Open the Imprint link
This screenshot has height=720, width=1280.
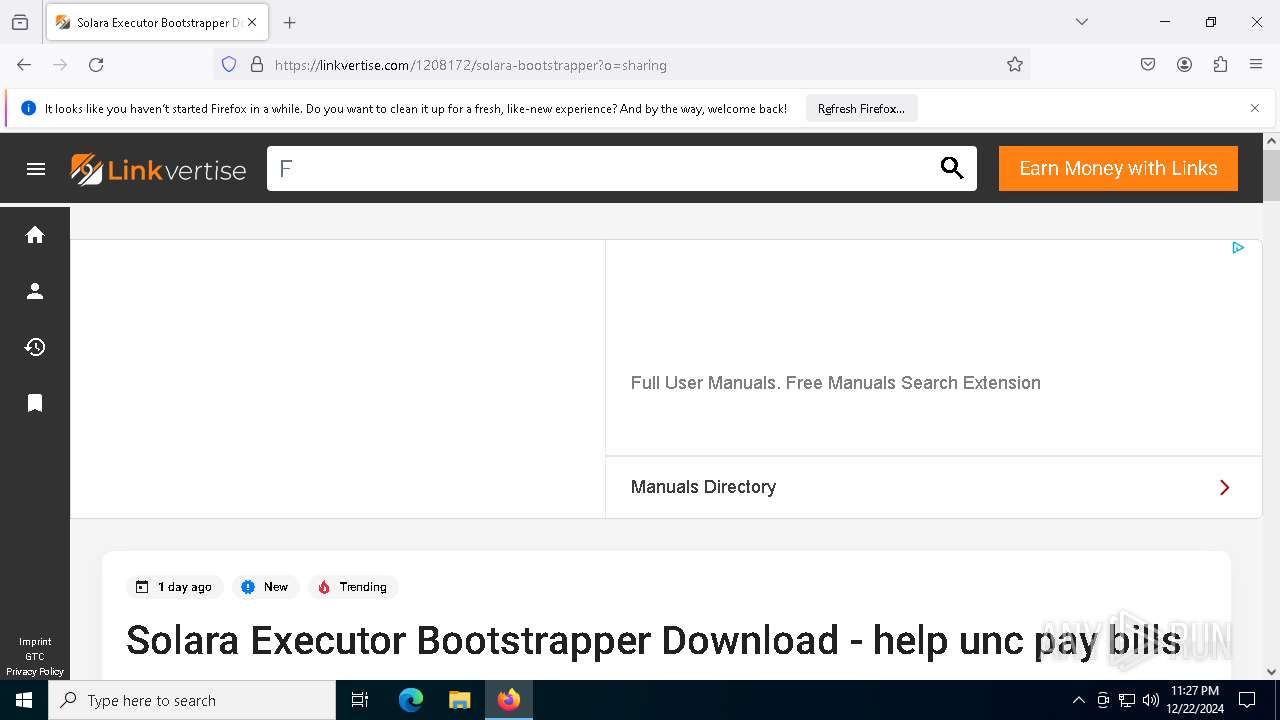35,642
